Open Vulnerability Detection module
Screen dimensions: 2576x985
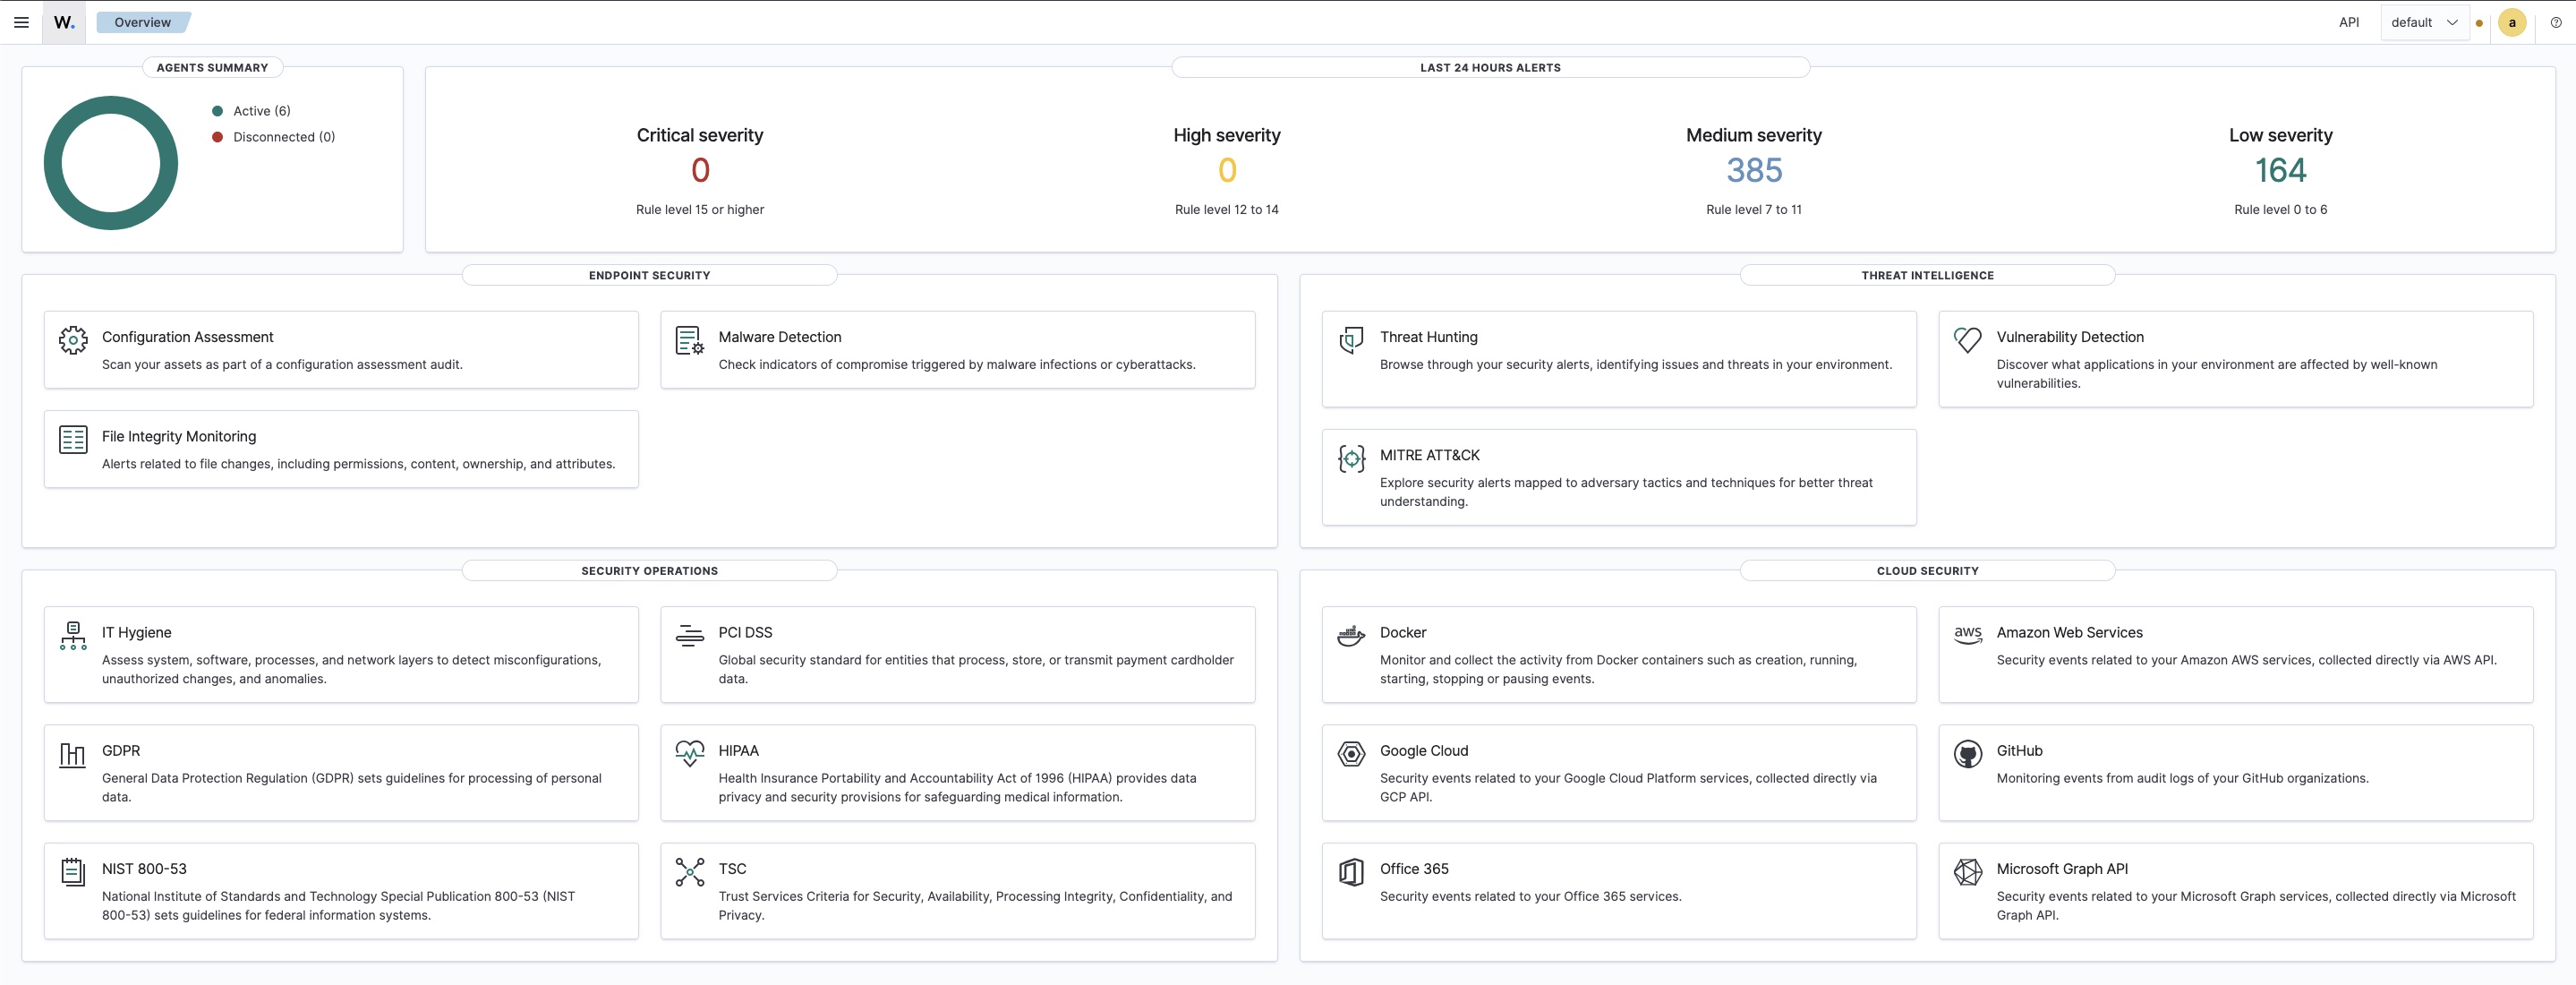[x=2235, y=359]
